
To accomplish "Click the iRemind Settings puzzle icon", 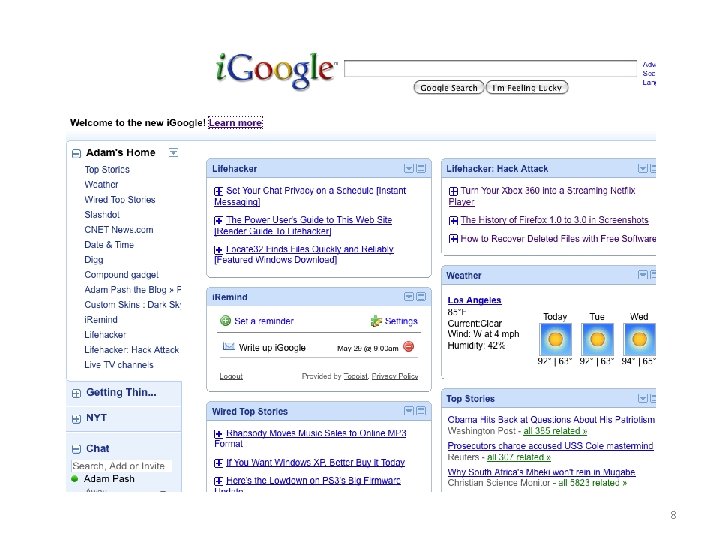I will click(376, 321).
